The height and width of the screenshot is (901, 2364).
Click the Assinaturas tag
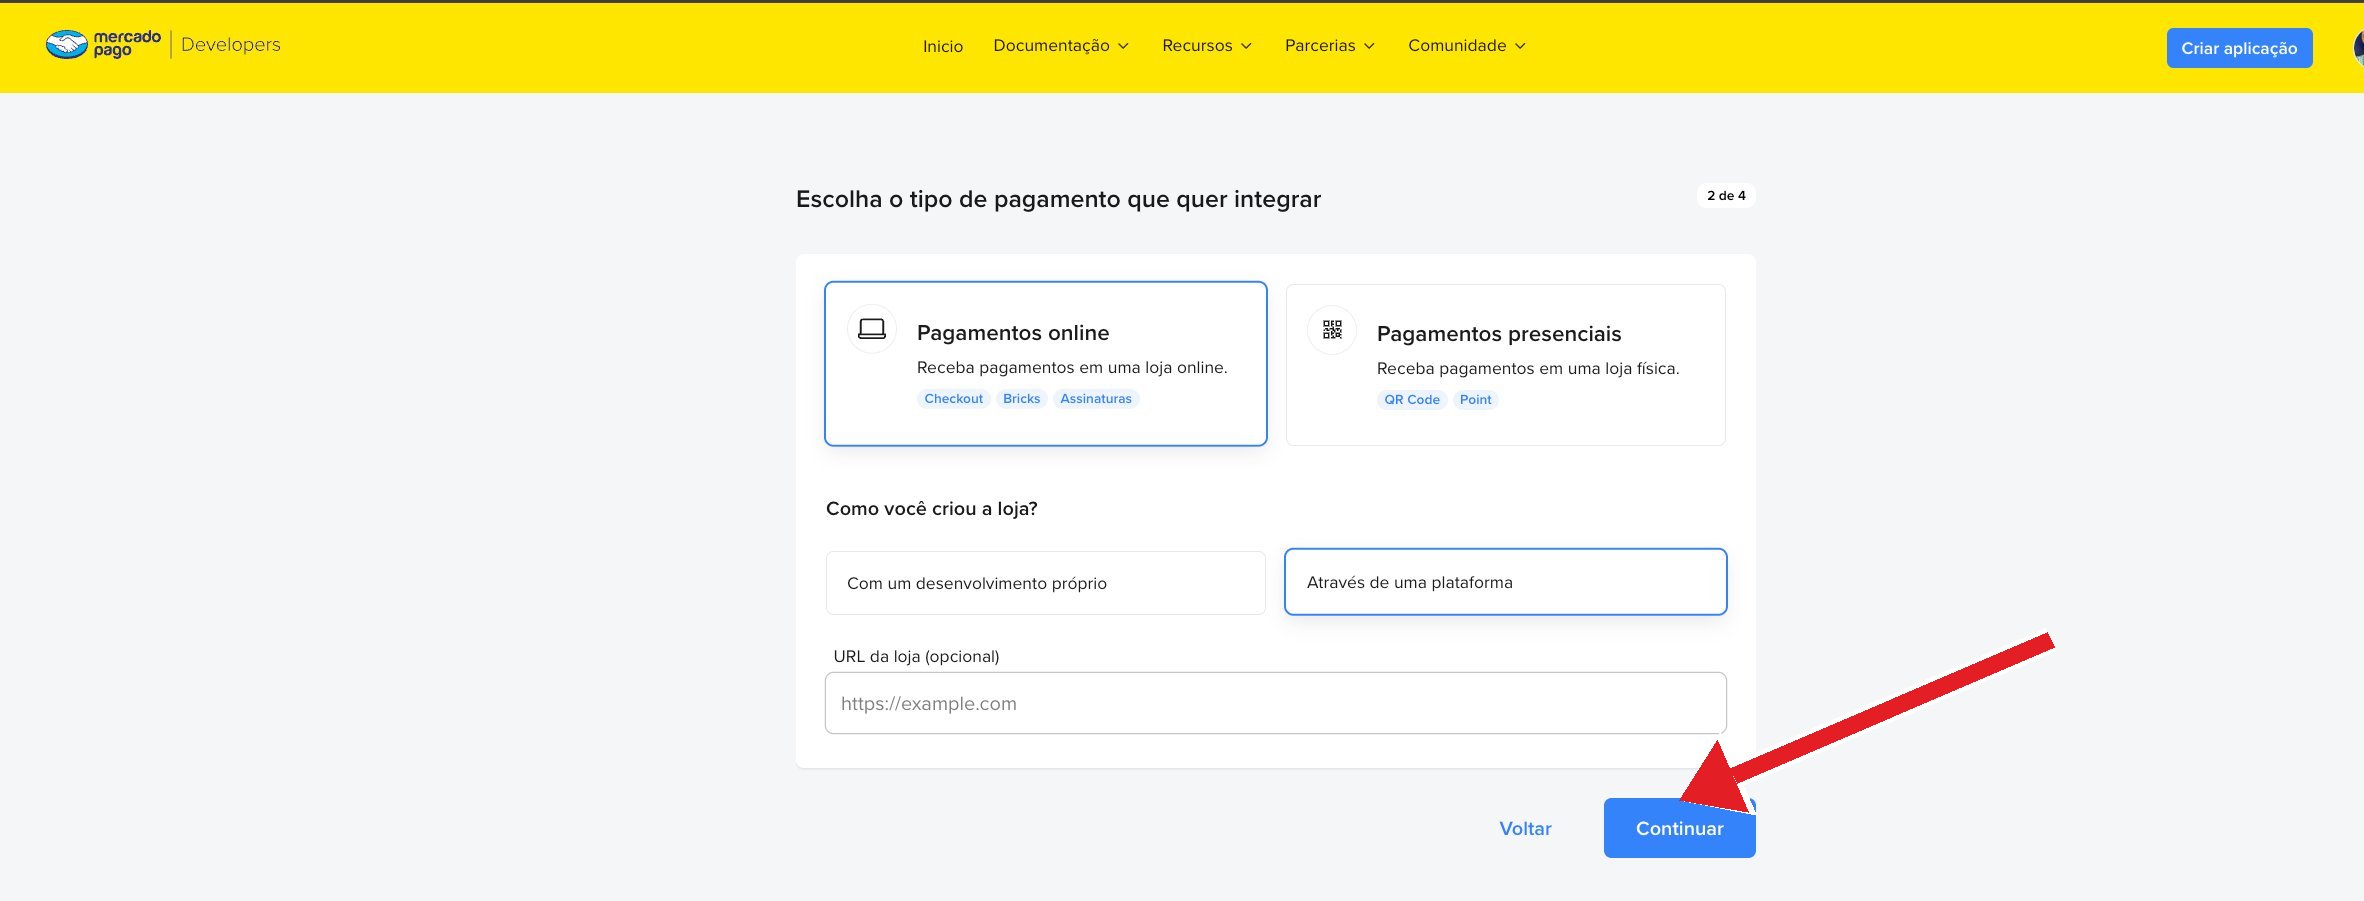1096,398
